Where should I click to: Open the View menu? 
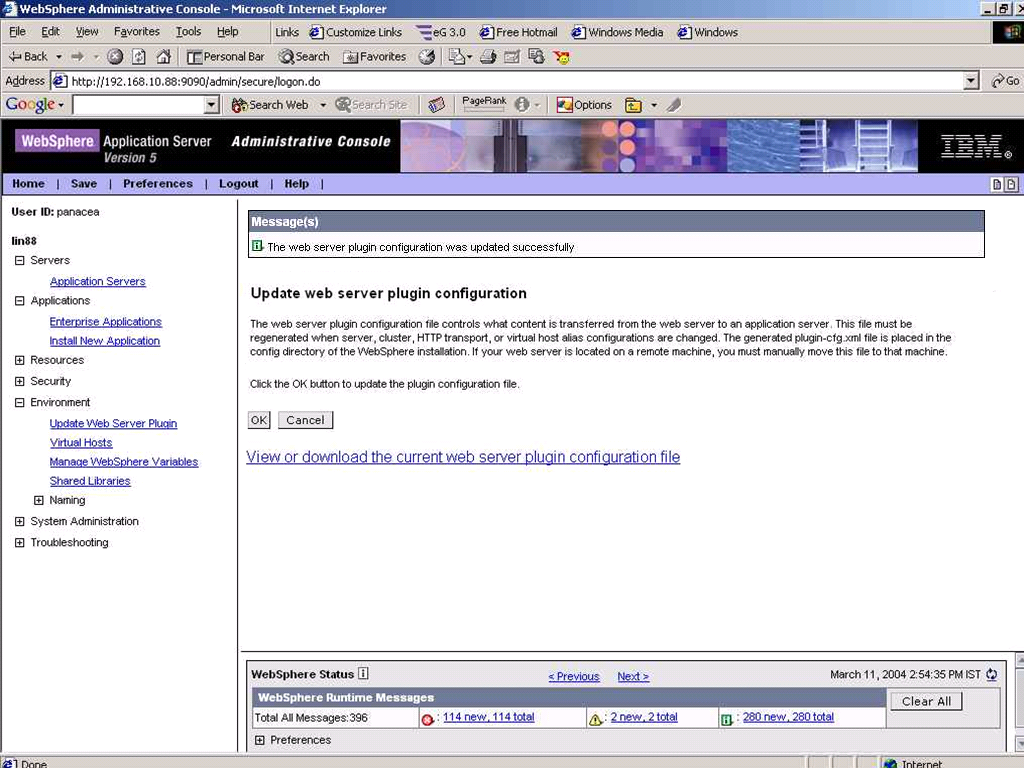coord(87,31)
